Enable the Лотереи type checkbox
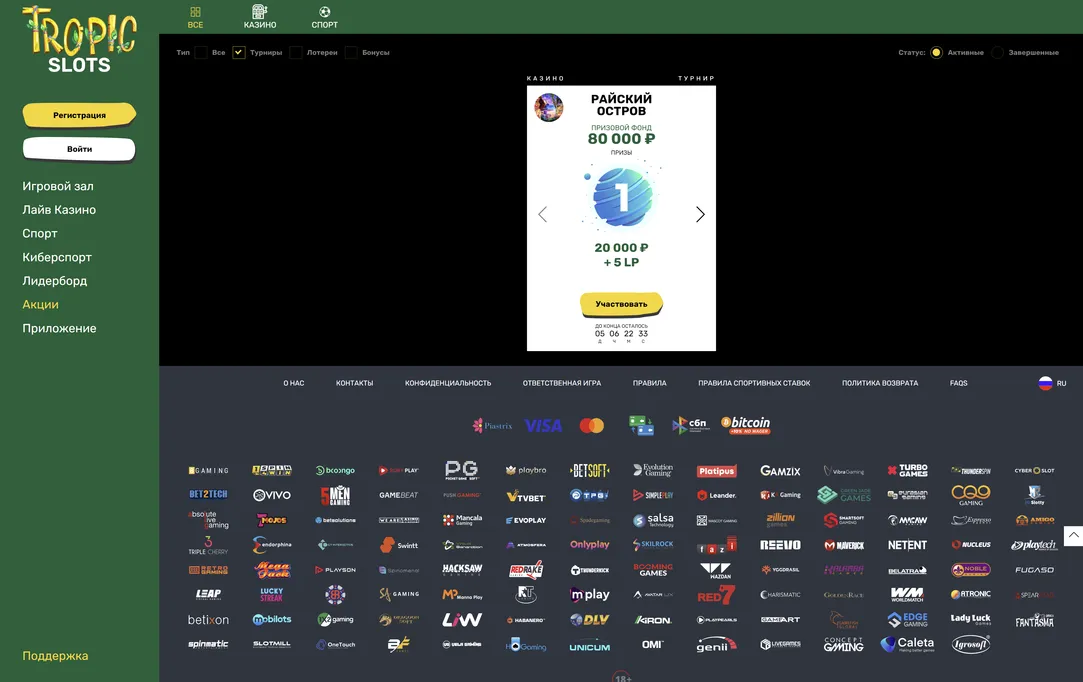The height and width of the screenshot is (682, 1083). 296,53
